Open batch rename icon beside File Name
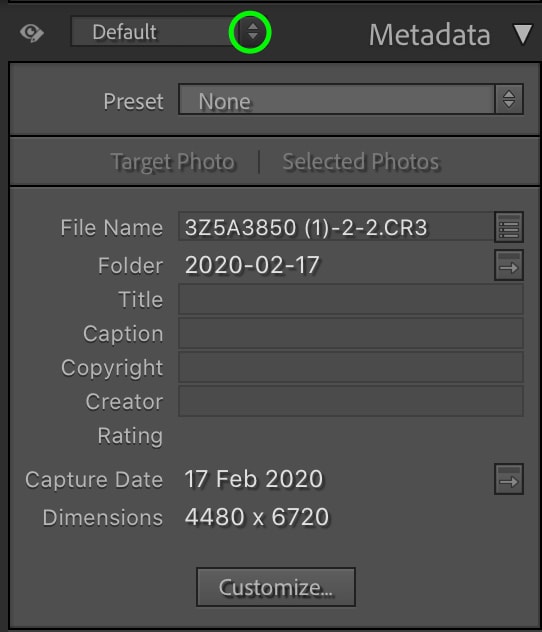Image resolution: width=542 pixels, height=632 pixels. point(509,227)
